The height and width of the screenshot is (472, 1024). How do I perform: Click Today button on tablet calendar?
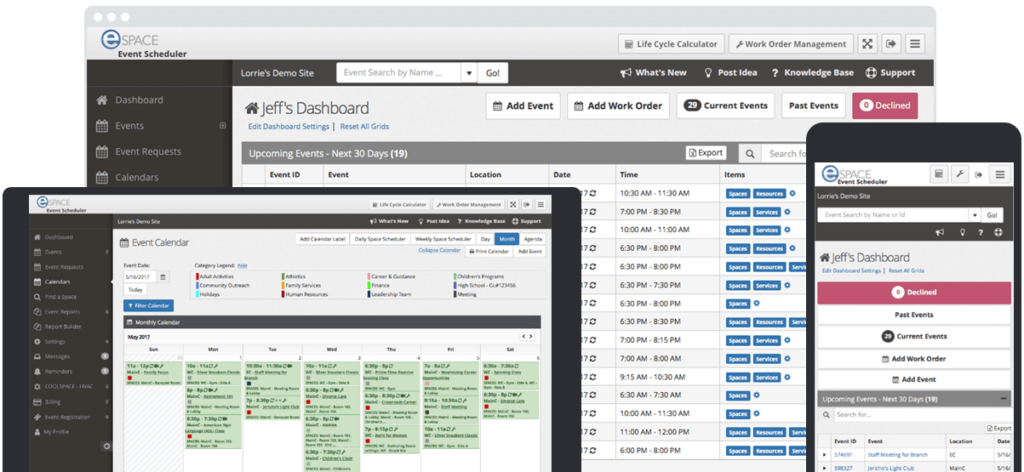coord(136,290)
